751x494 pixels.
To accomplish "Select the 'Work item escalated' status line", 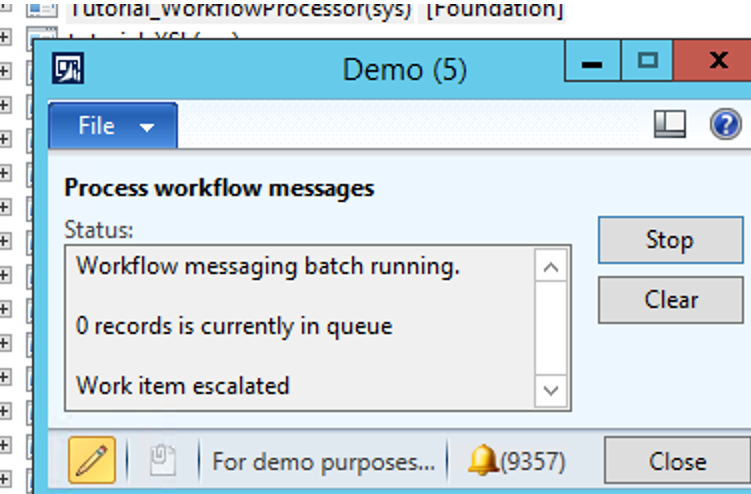I will point(182,385).
